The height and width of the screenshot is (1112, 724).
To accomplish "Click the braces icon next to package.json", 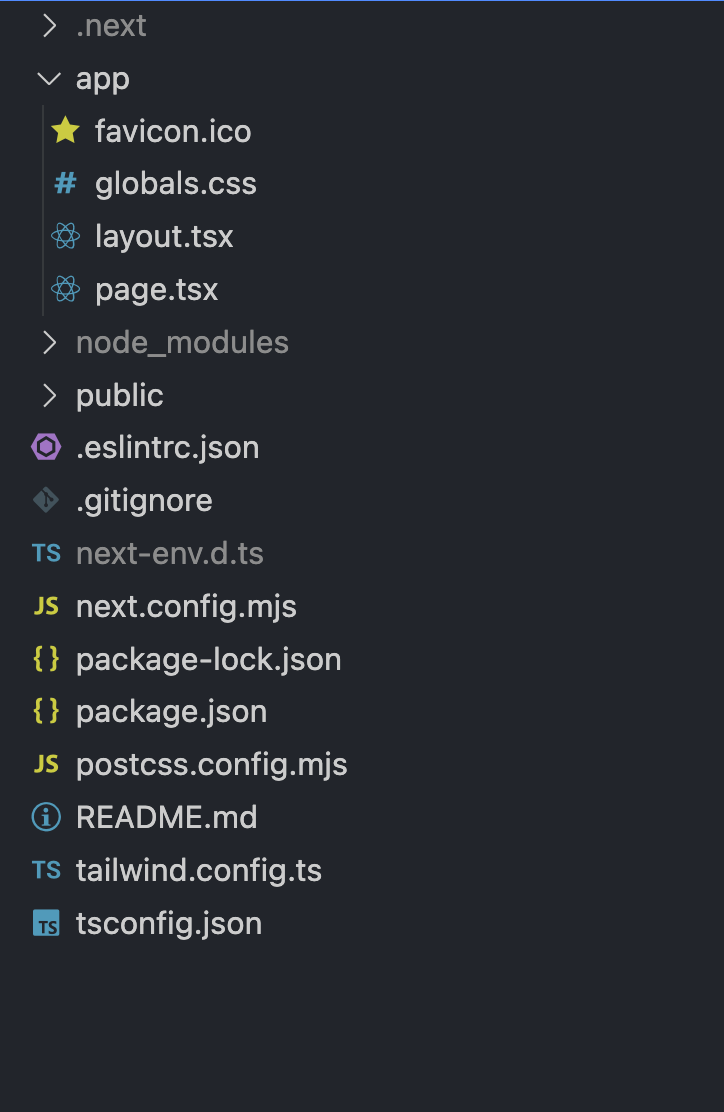I will pos(46,711).
